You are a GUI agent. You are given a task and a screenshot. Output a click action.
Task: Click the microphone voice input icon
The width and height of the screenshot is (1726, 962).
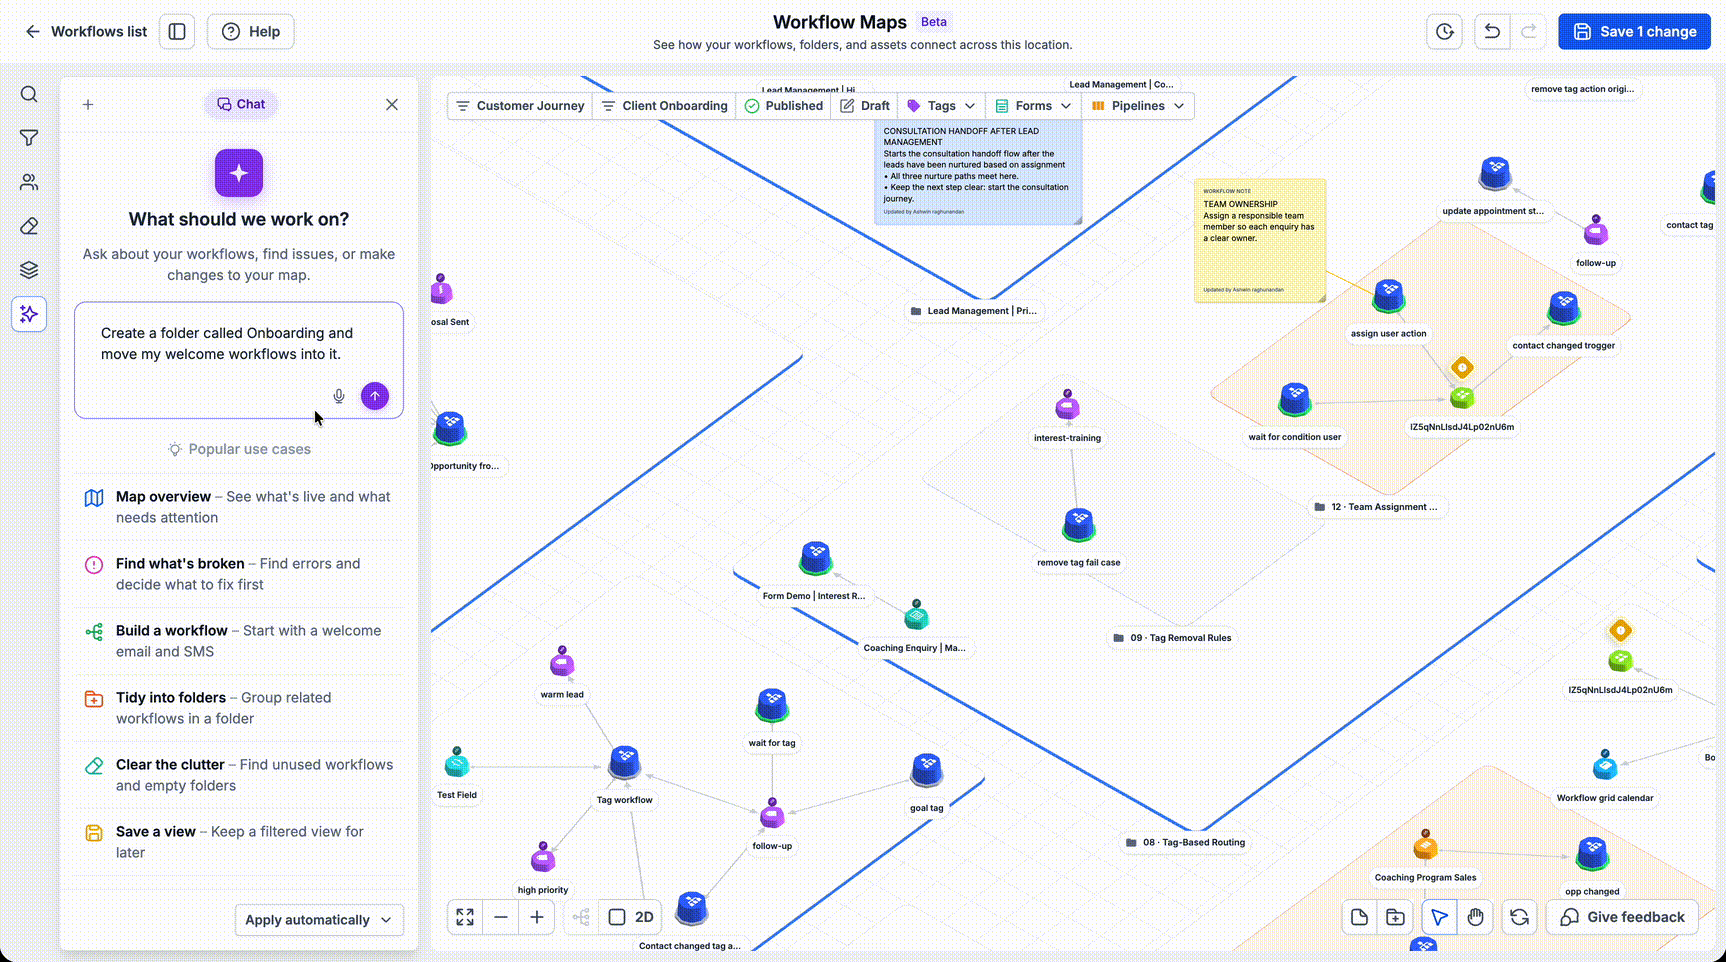[339, 396]
